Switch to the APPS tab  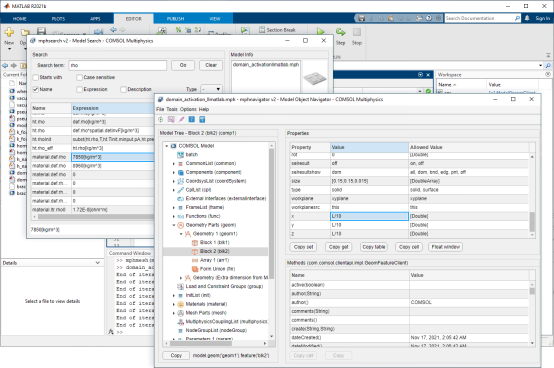(95, 19)
